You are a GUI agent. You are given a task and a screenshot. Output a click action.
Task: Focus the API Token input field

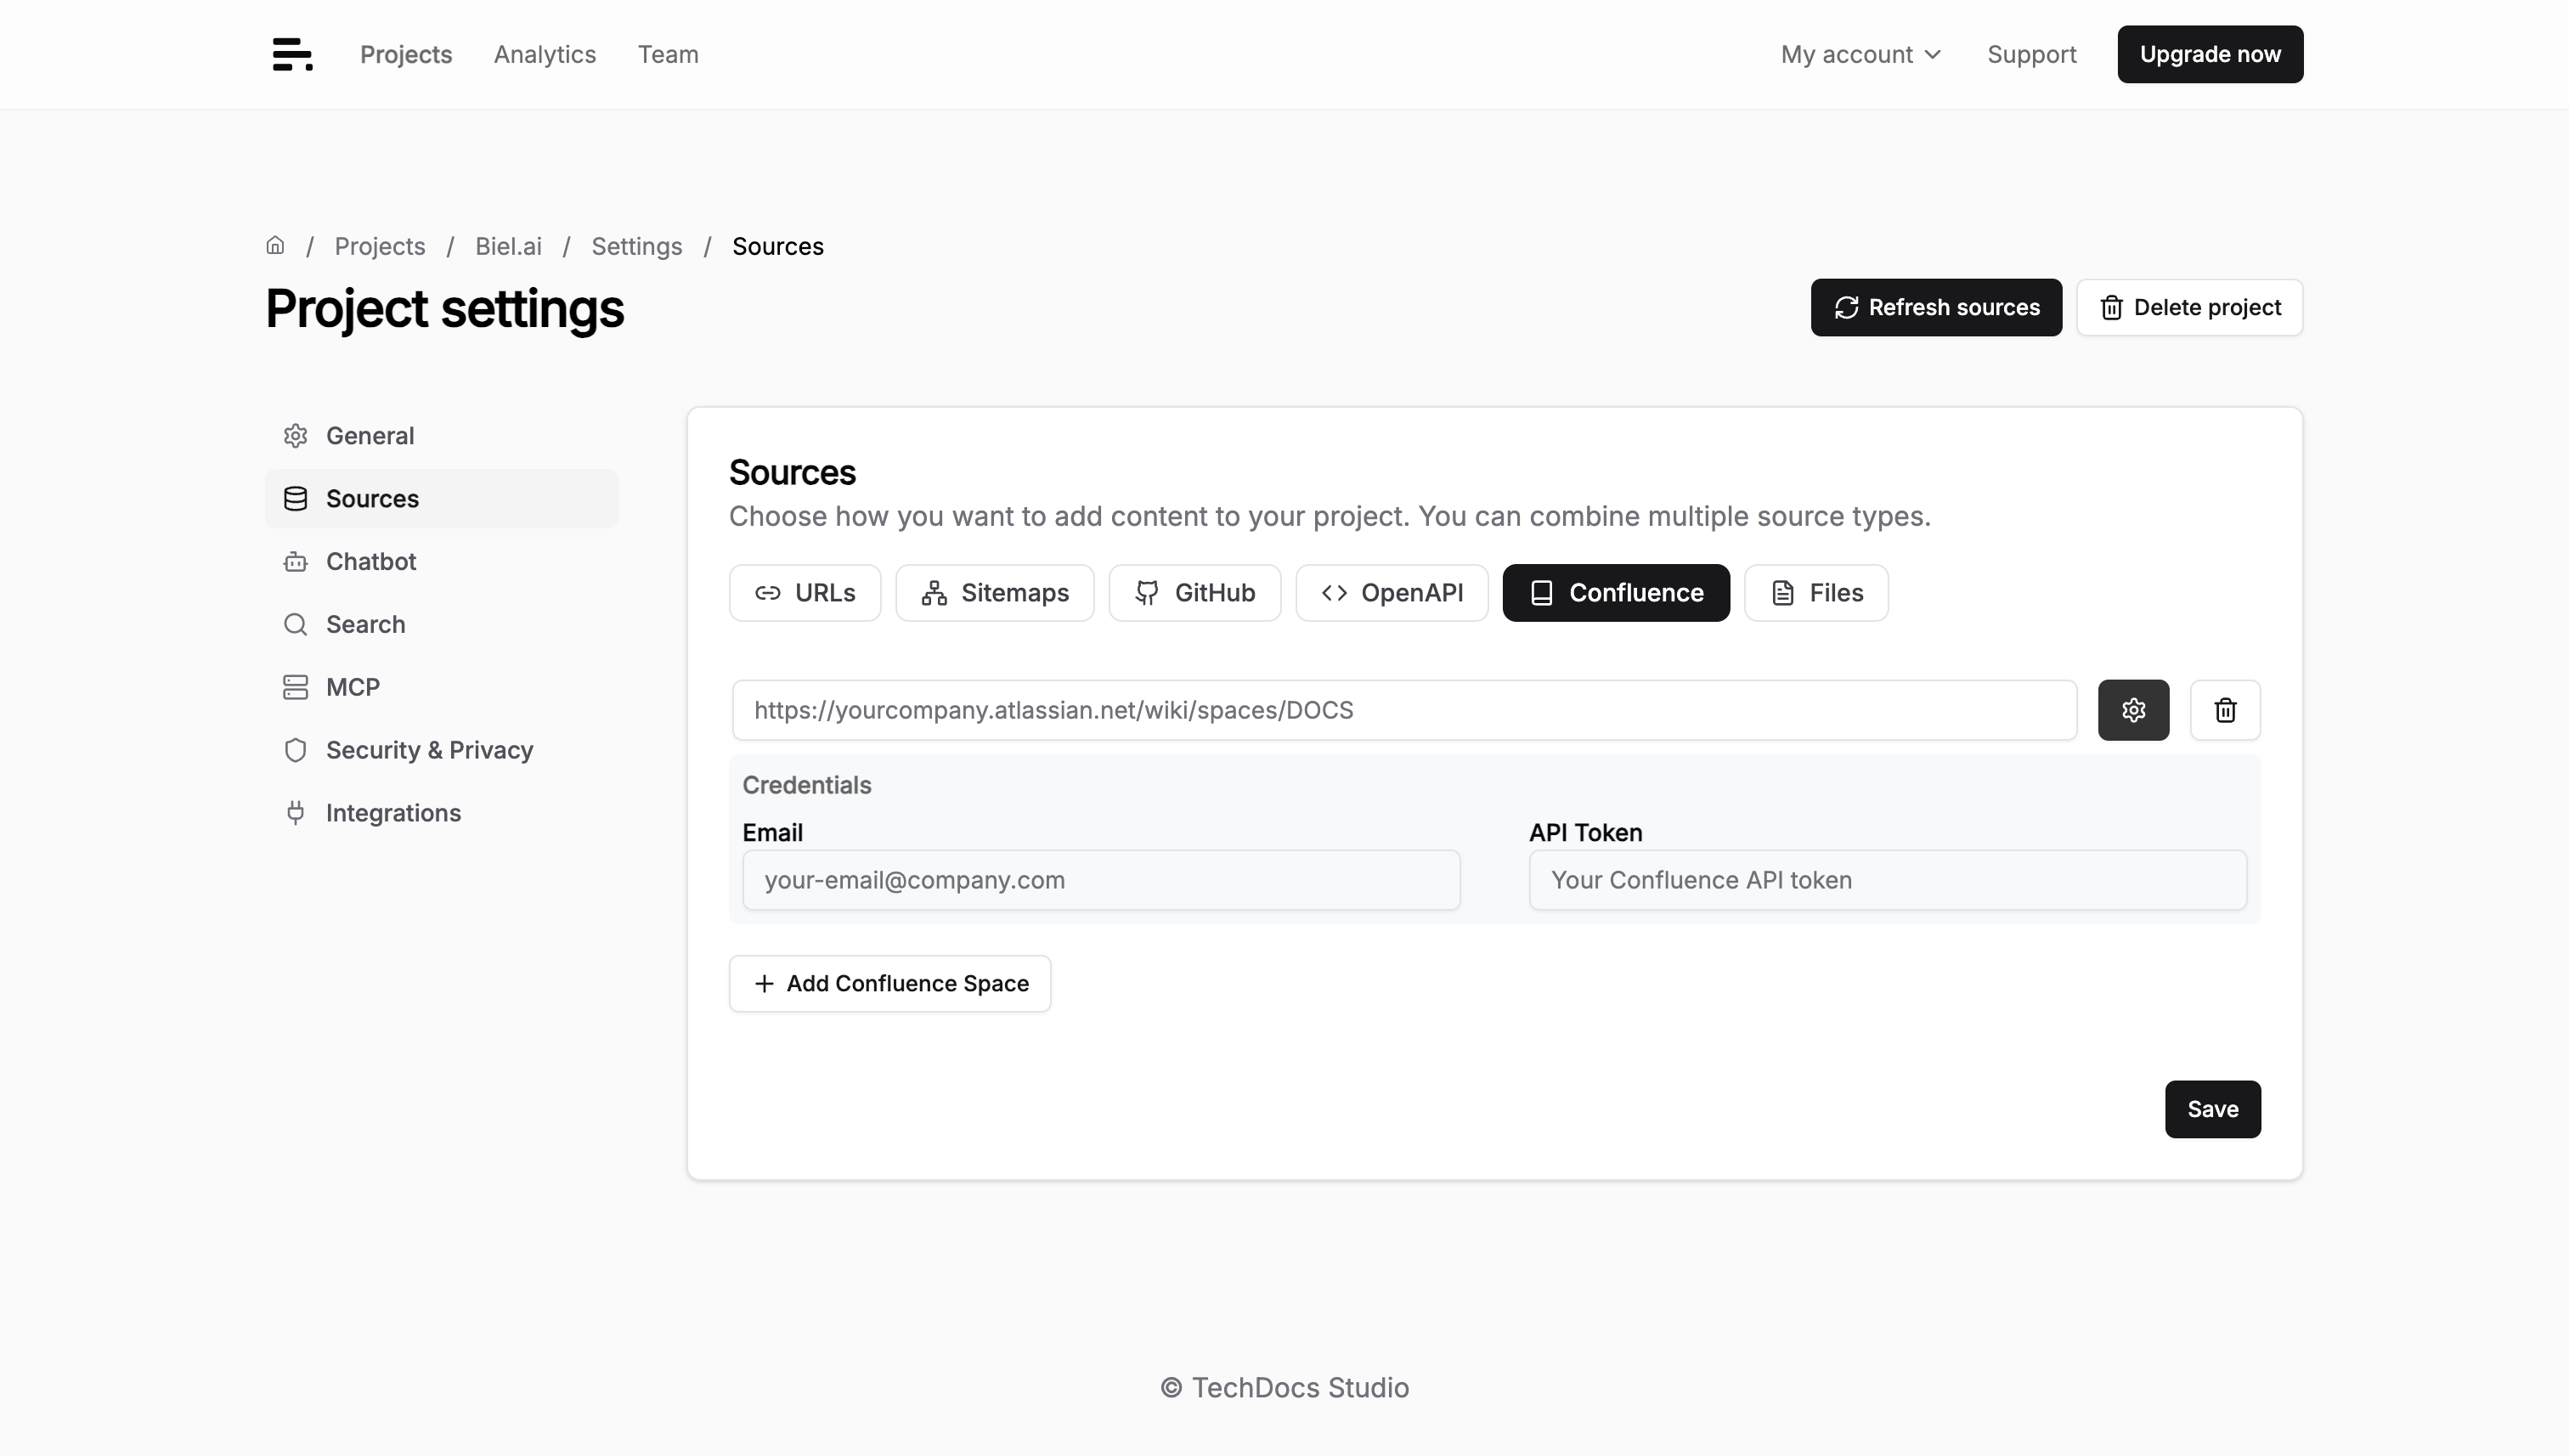coord(1887,880)
